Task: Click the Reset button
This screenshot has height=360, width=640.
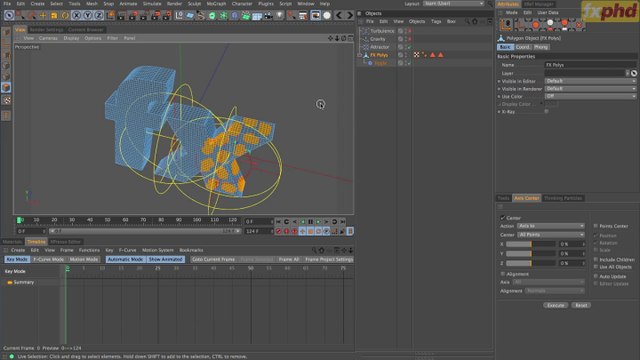Action: [x=581, y=305]
